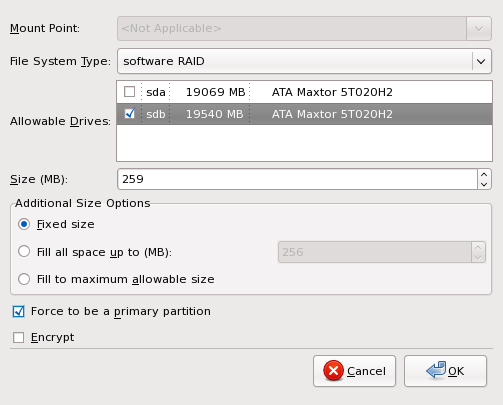Uncheck the sdb drive checkbox
The image size is (503, 405).
point(129,114)
